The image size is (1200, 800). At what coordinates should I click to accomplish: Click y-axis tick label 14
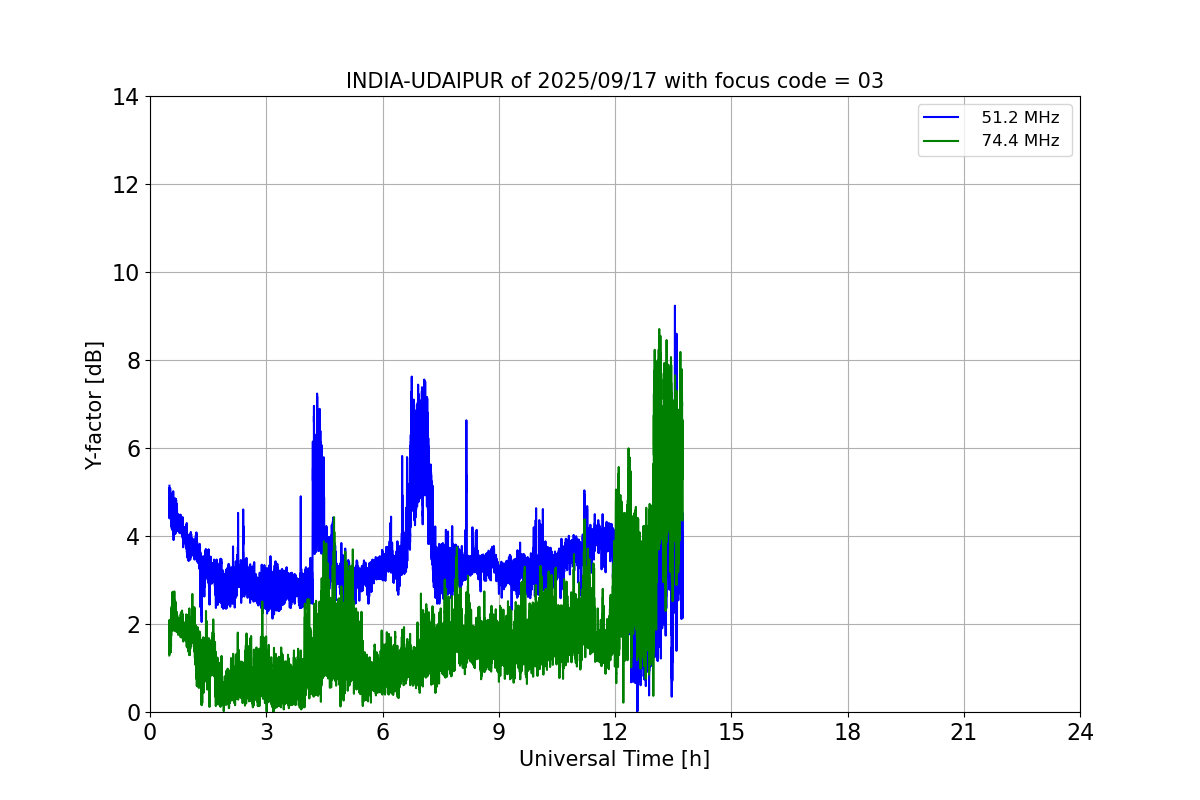tap(125, 97)
